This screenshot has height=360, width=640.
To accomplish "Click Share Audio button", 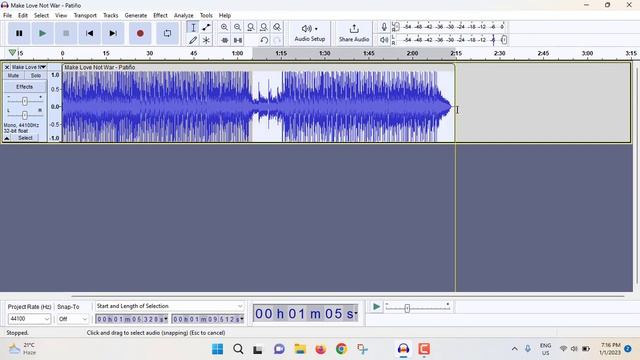I will (x=354, y=33).
